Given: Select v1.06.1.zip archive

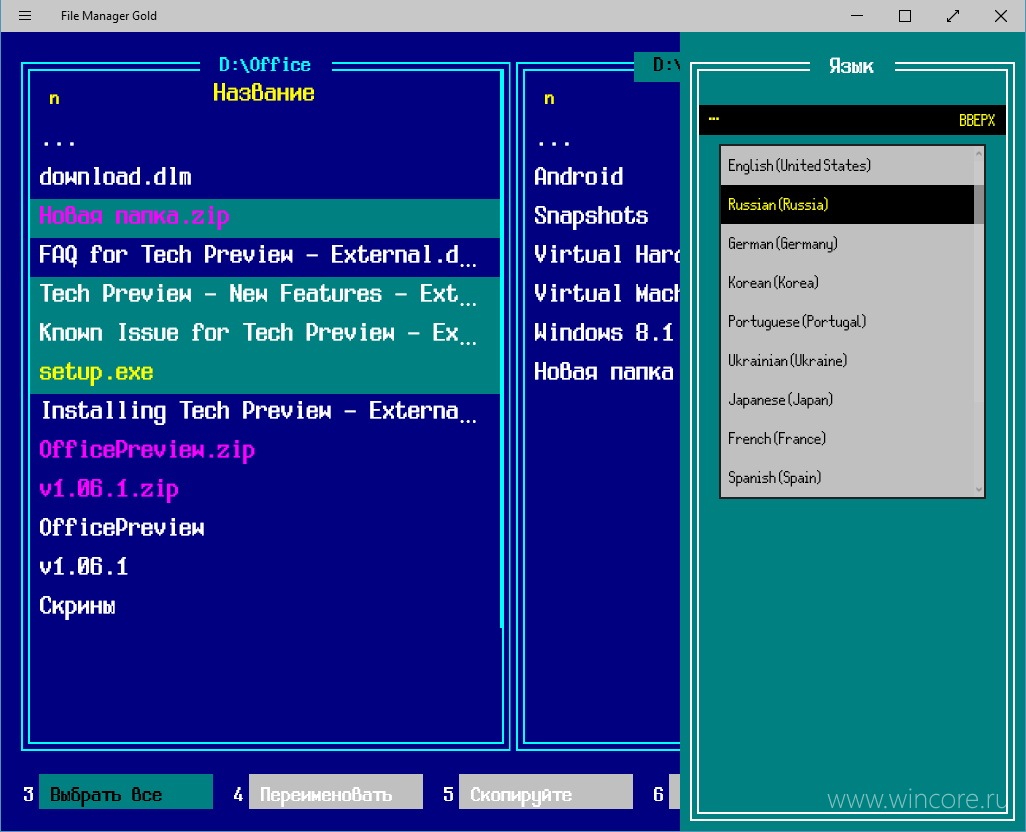Looking at the screenshot, I should click(264, 489).
